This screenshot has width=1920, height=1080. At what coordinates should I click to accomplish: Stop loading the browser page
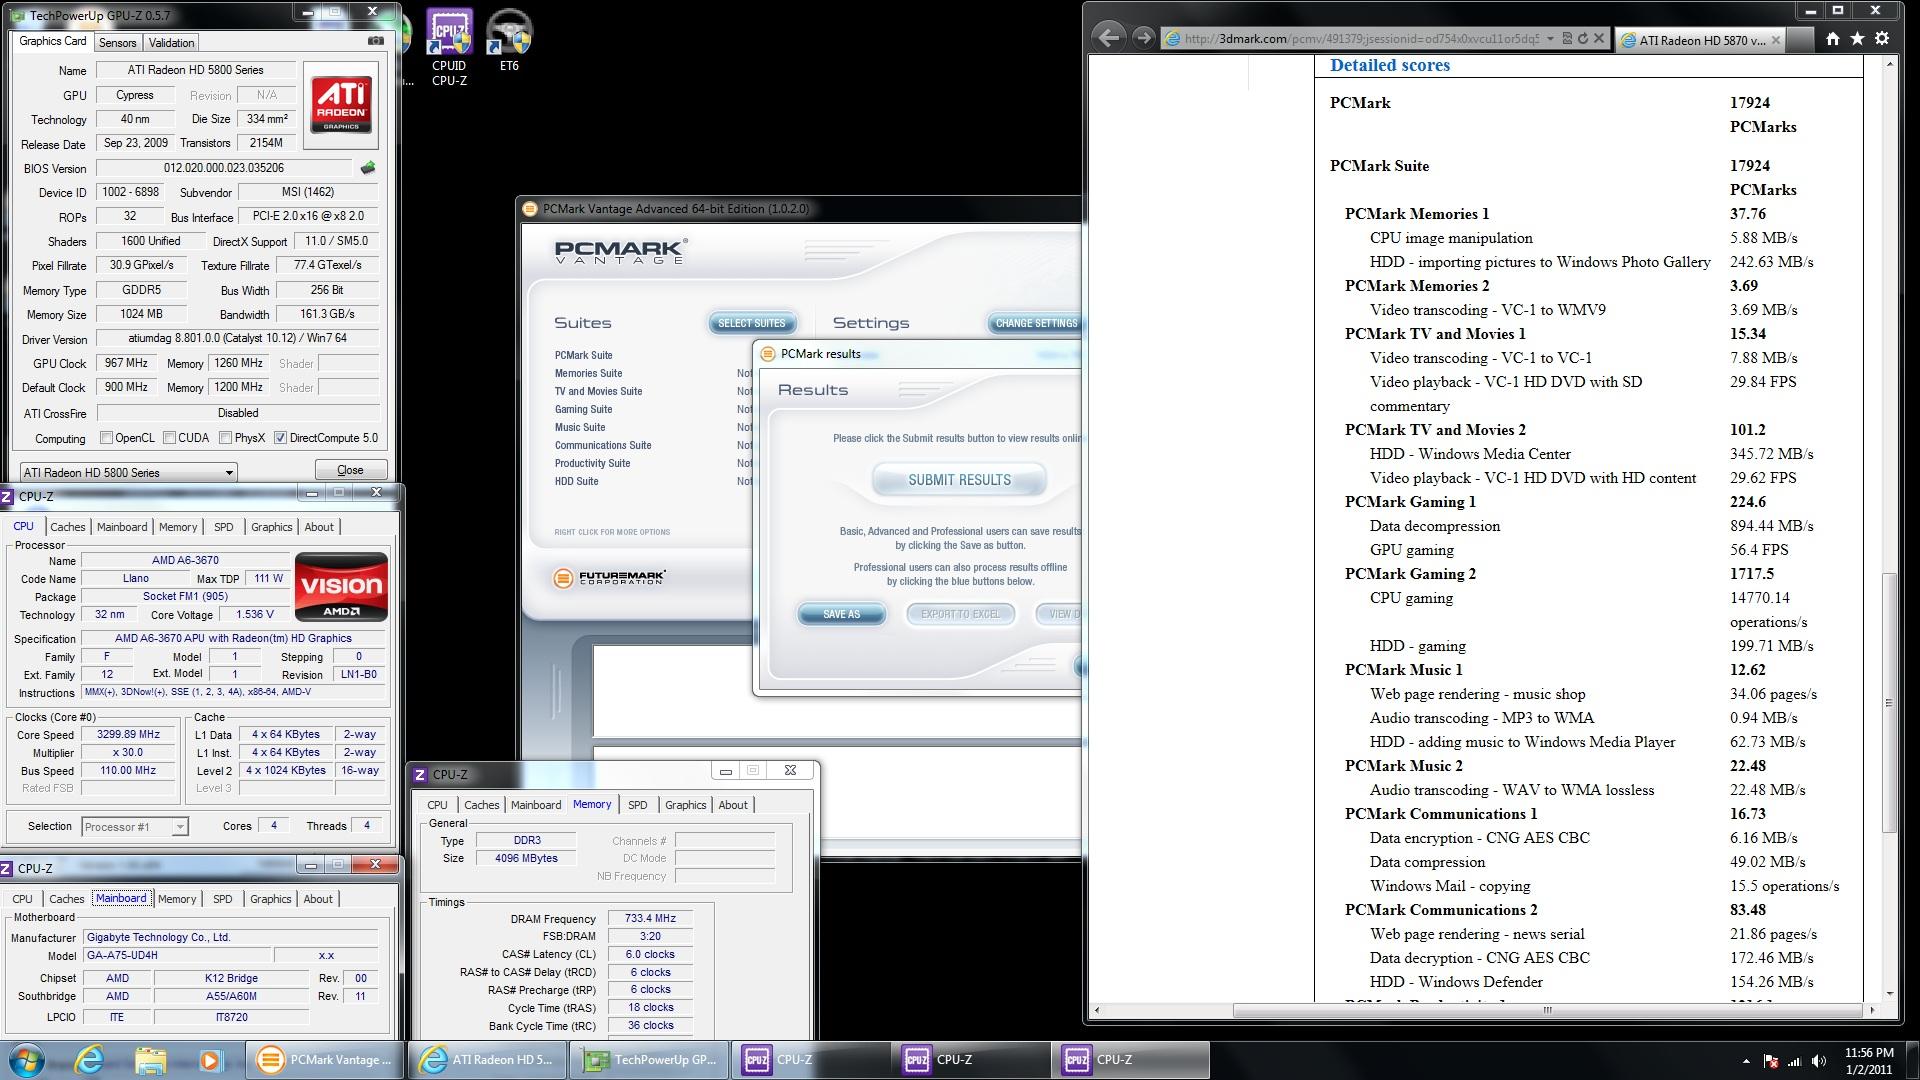[x=1598, y=39]
